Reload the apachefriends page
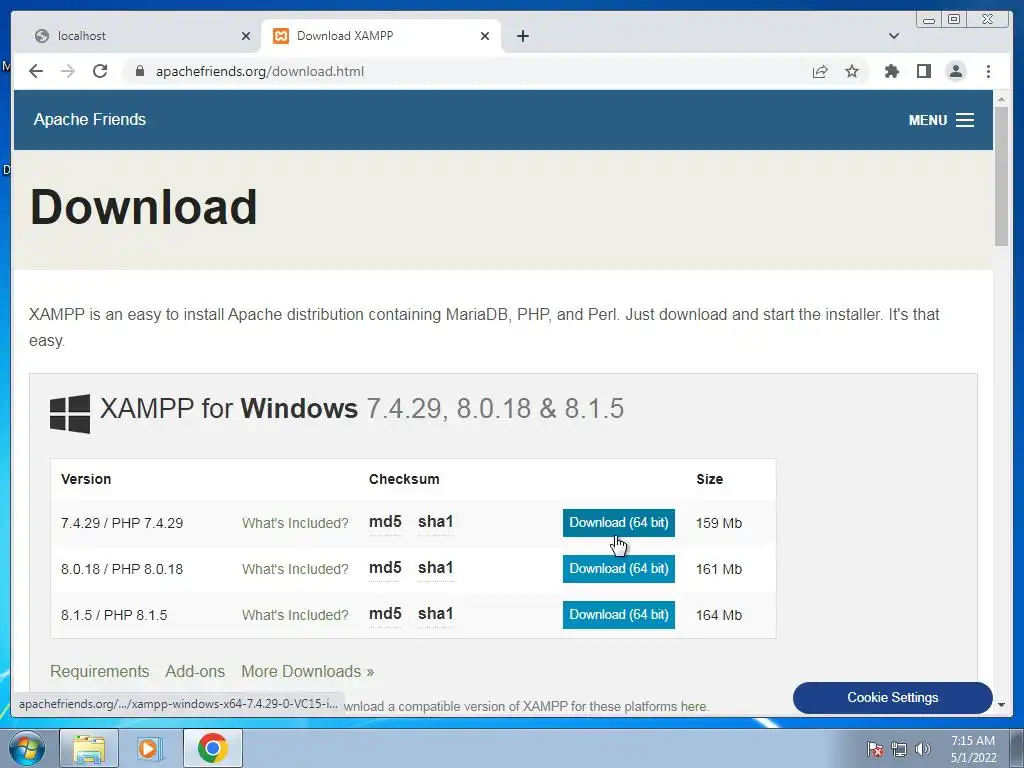Image resolution: width=1024 pixels, height=768 pixels. (100, 71)
